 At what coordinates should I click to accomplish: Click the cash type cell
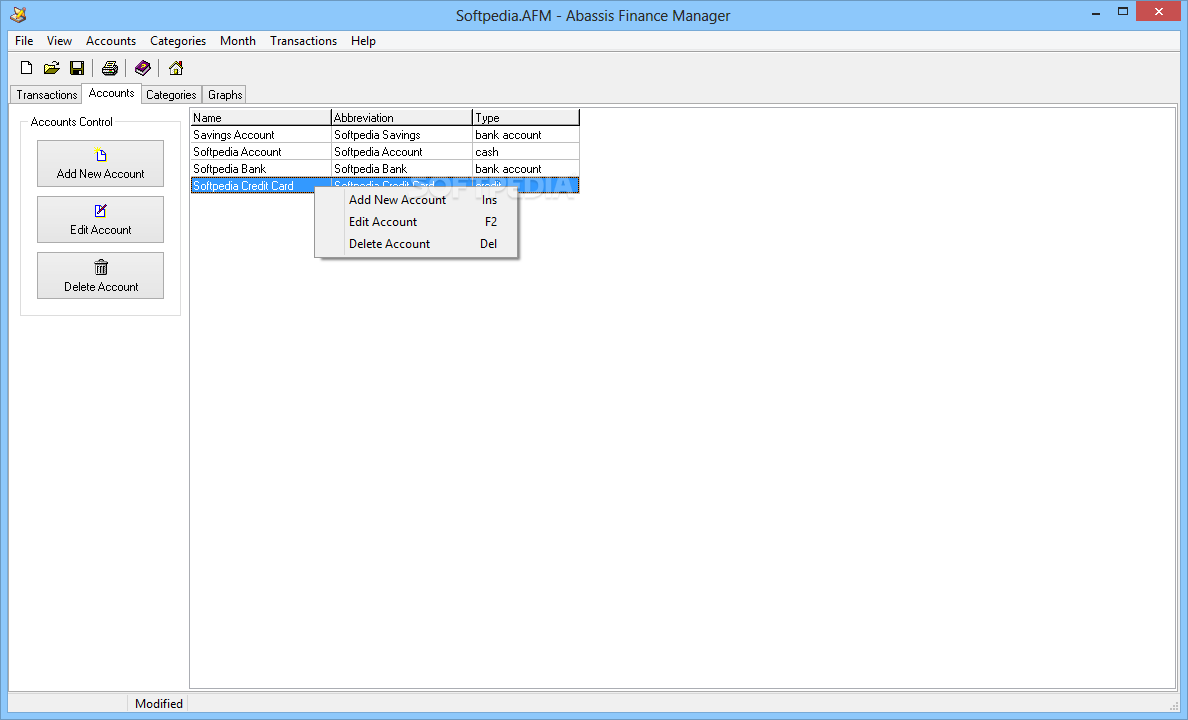pos(526,152)
